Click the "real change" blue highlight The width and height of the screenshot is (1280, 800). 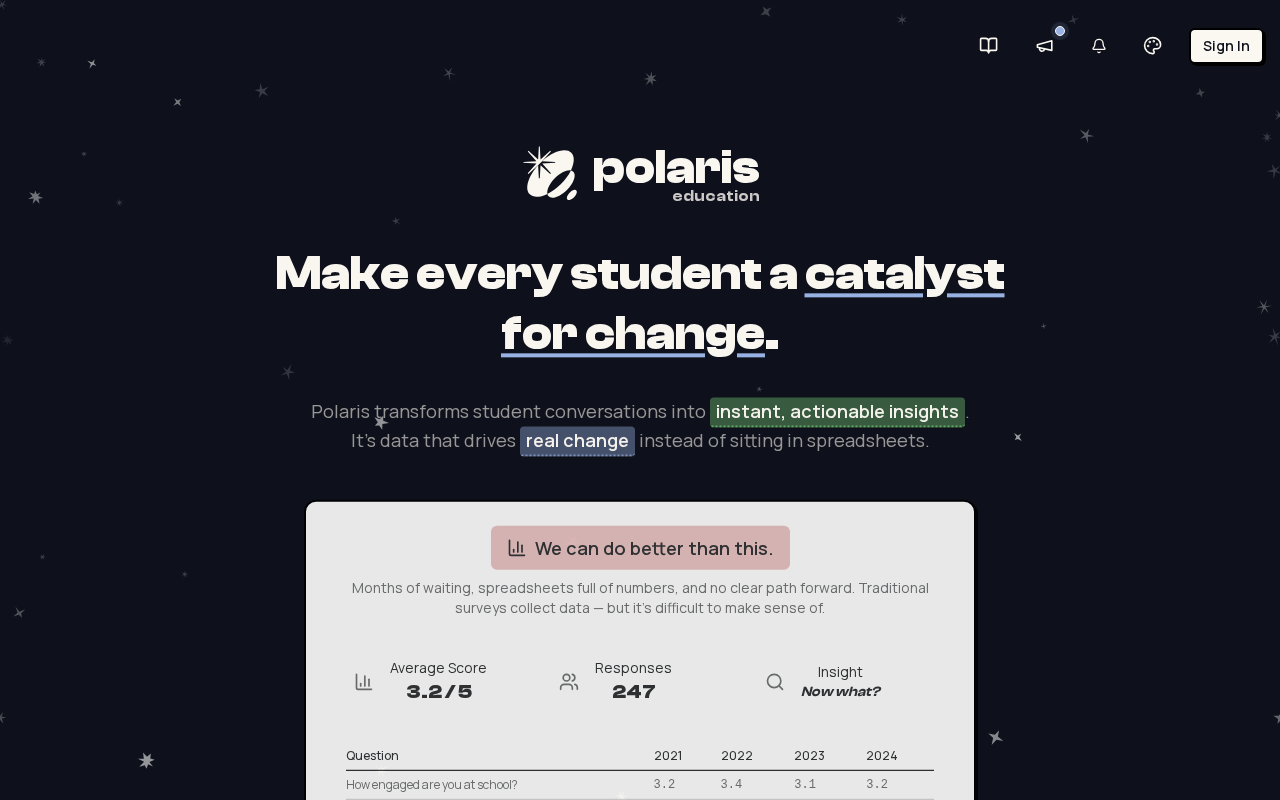pyautogui.click(x=577, y=441)
